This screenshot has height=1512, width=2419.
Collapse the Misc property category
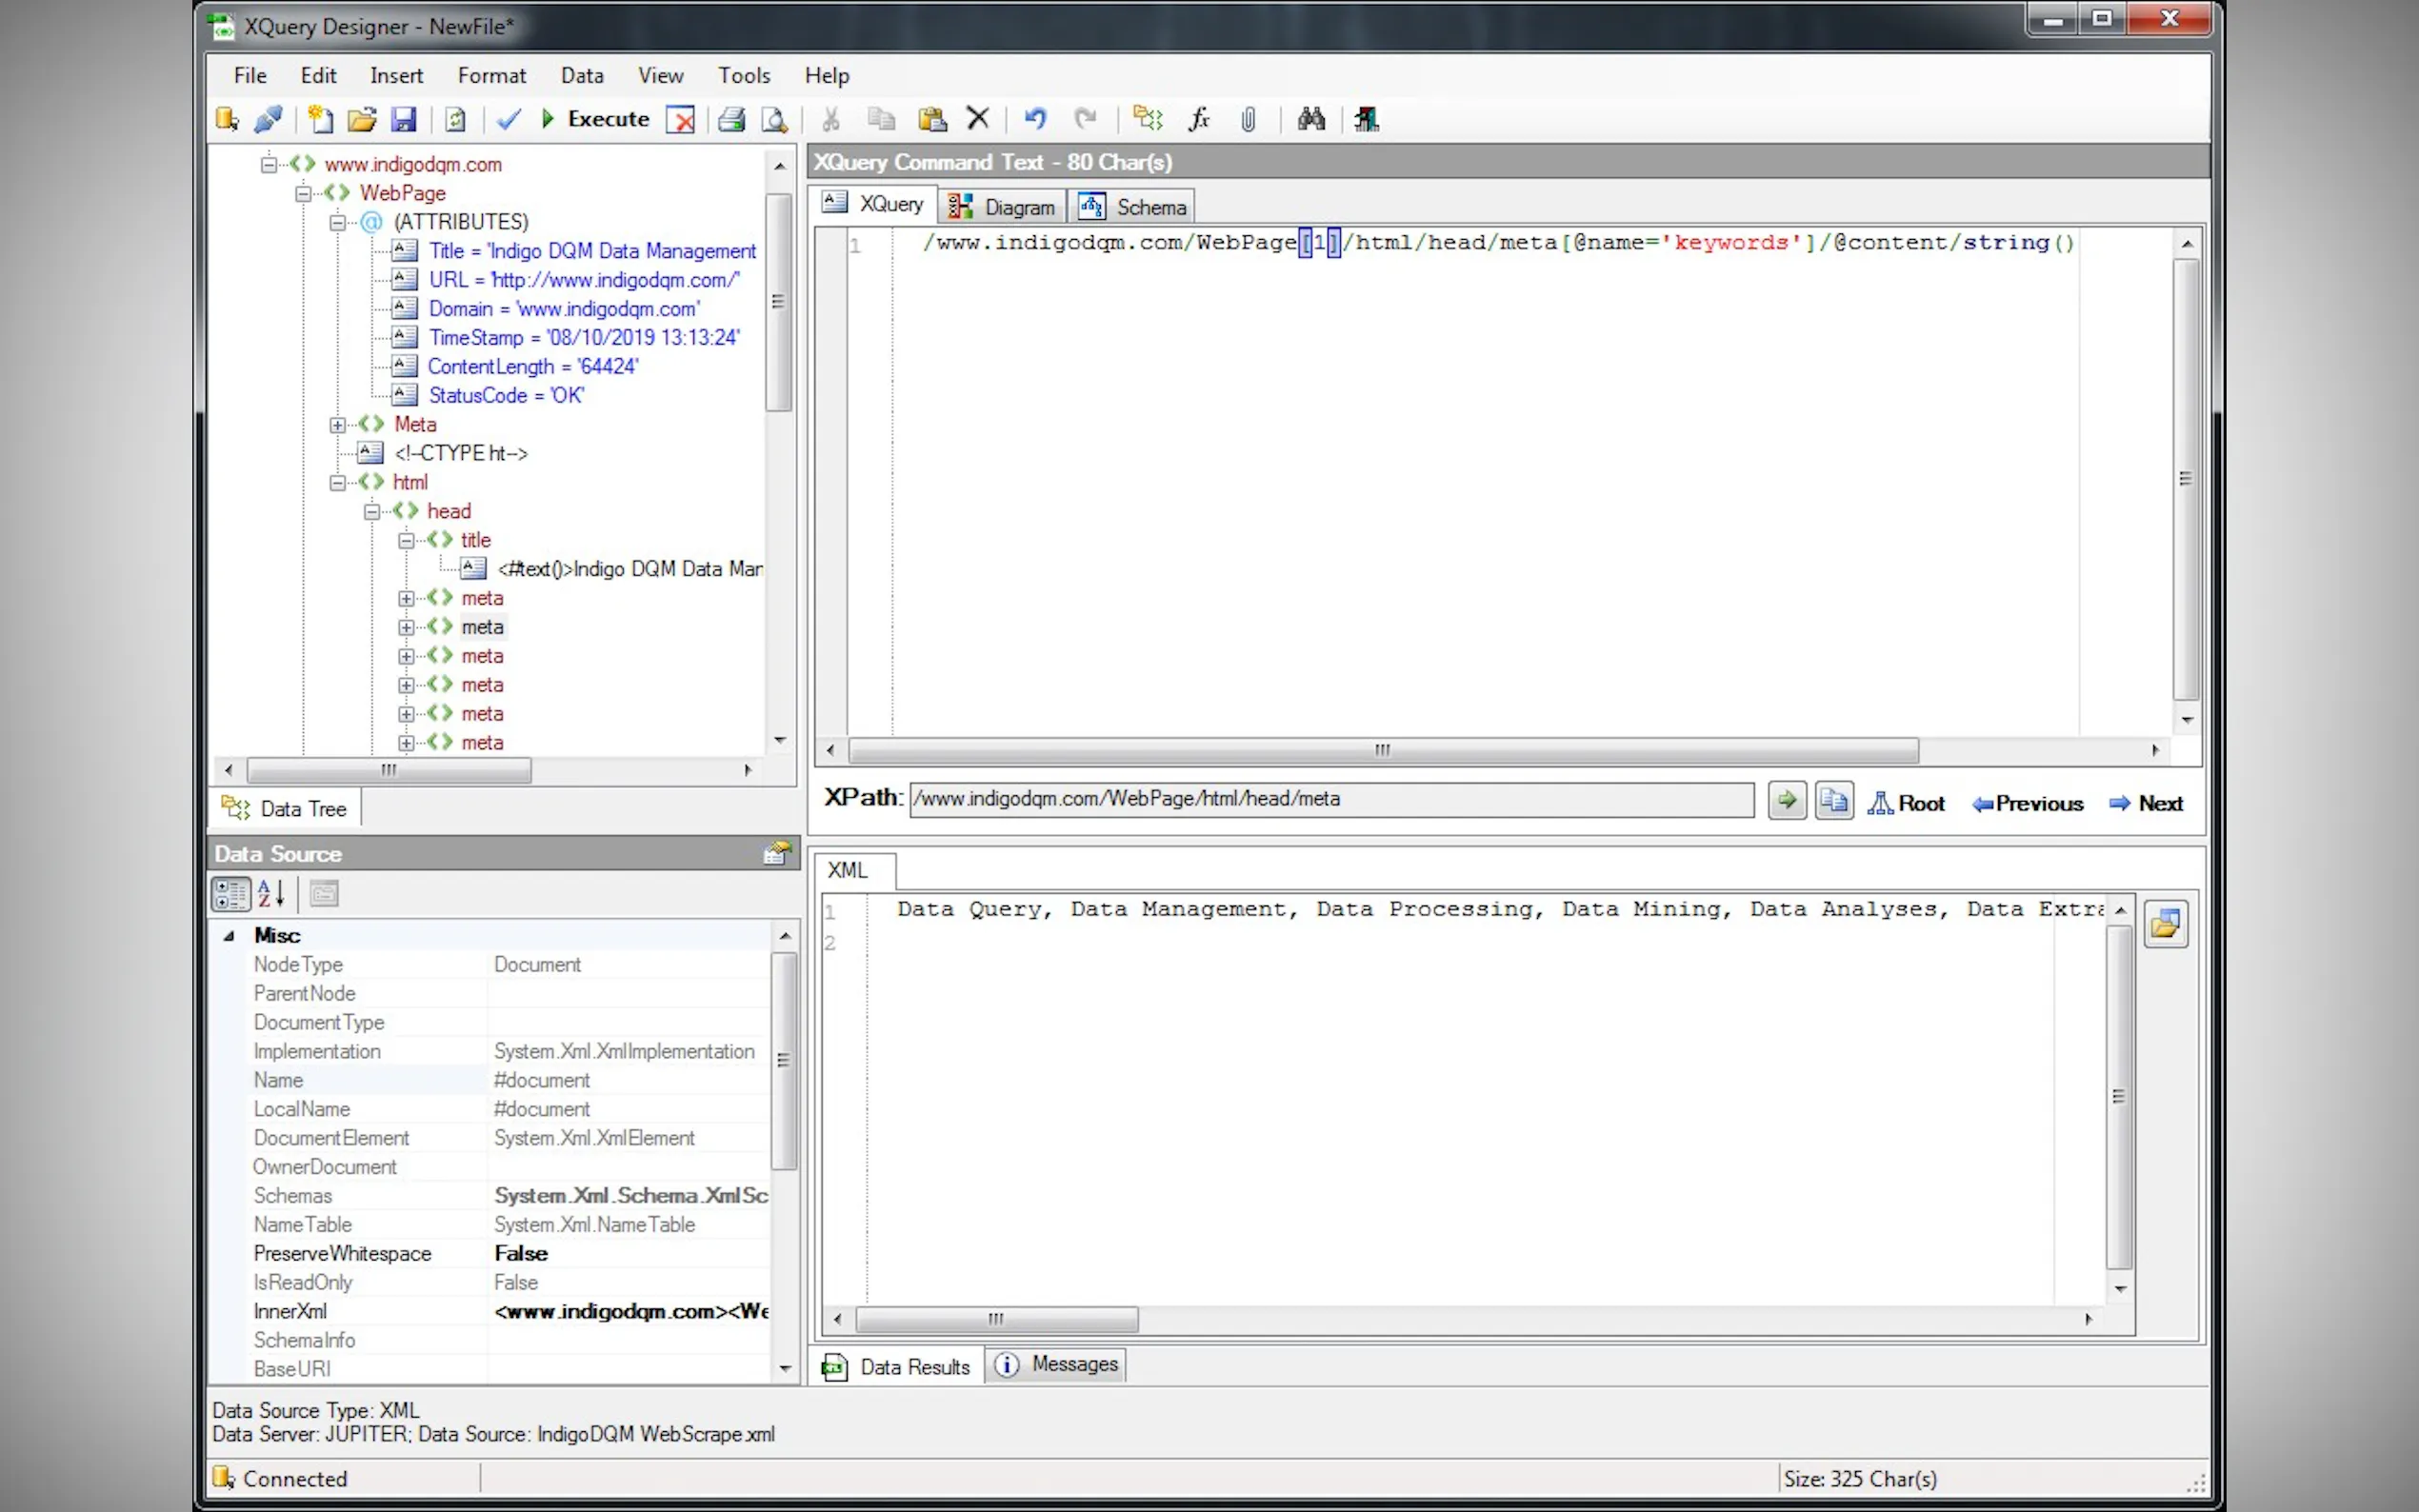[x=229, y=936]
